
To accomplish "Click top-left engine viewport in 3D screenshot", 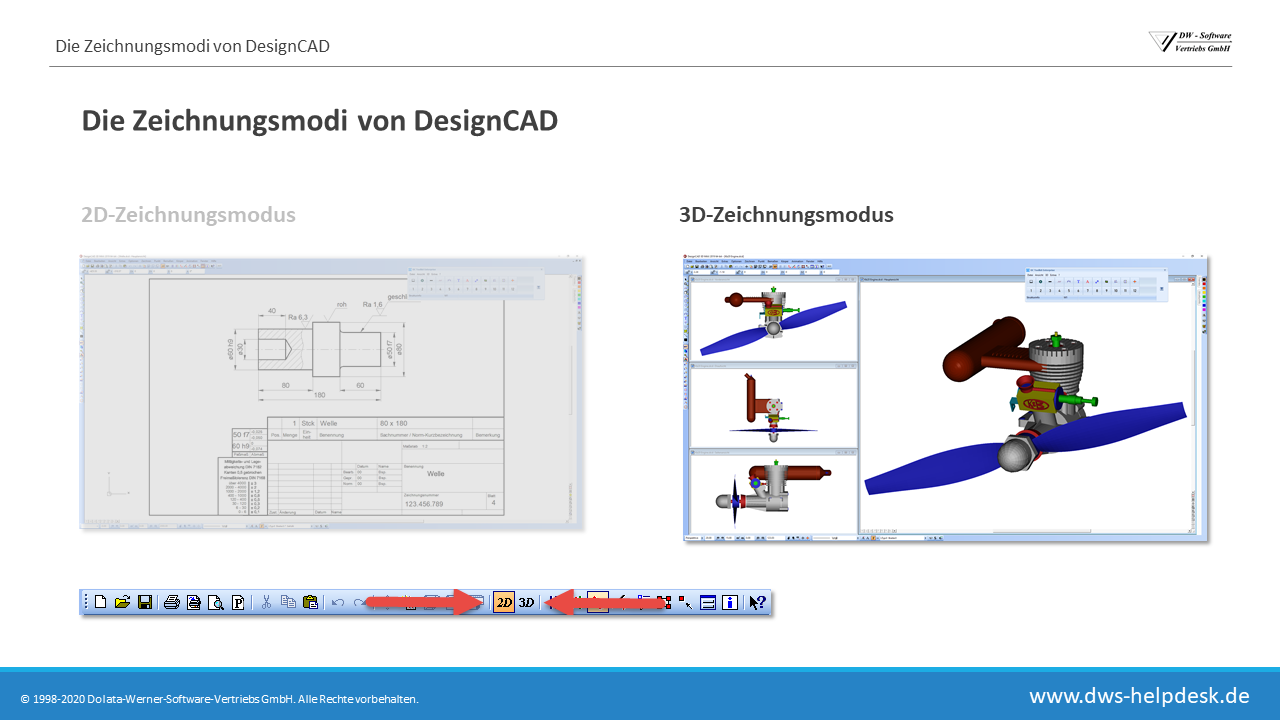I will tap(774, 319).
